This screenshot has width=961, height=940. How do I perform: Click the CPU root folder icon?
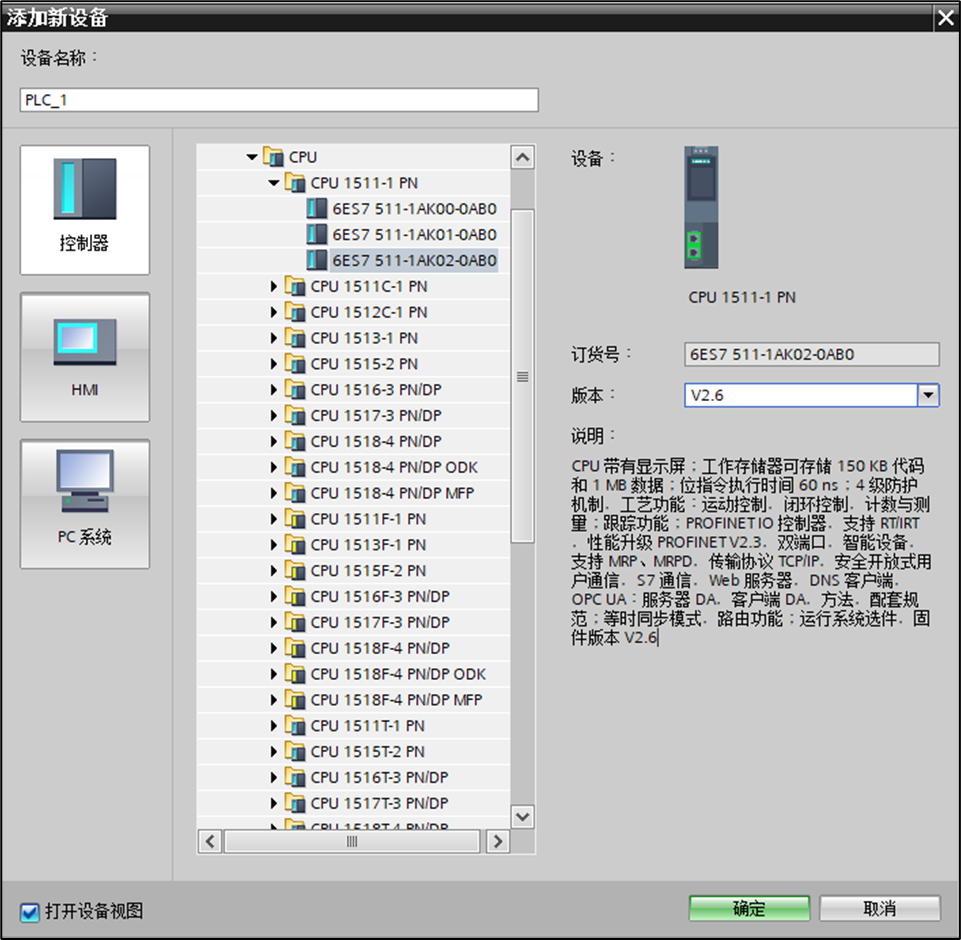(273, 157)
